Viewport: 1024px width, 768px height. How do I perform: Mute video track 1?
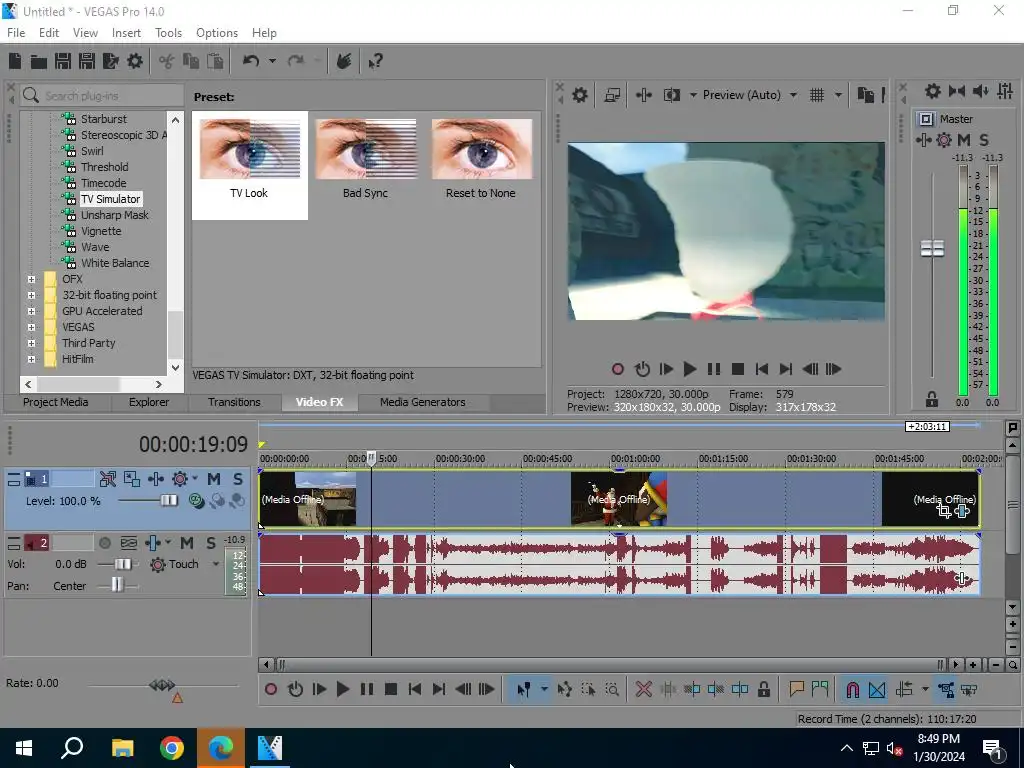coord(214,479)
